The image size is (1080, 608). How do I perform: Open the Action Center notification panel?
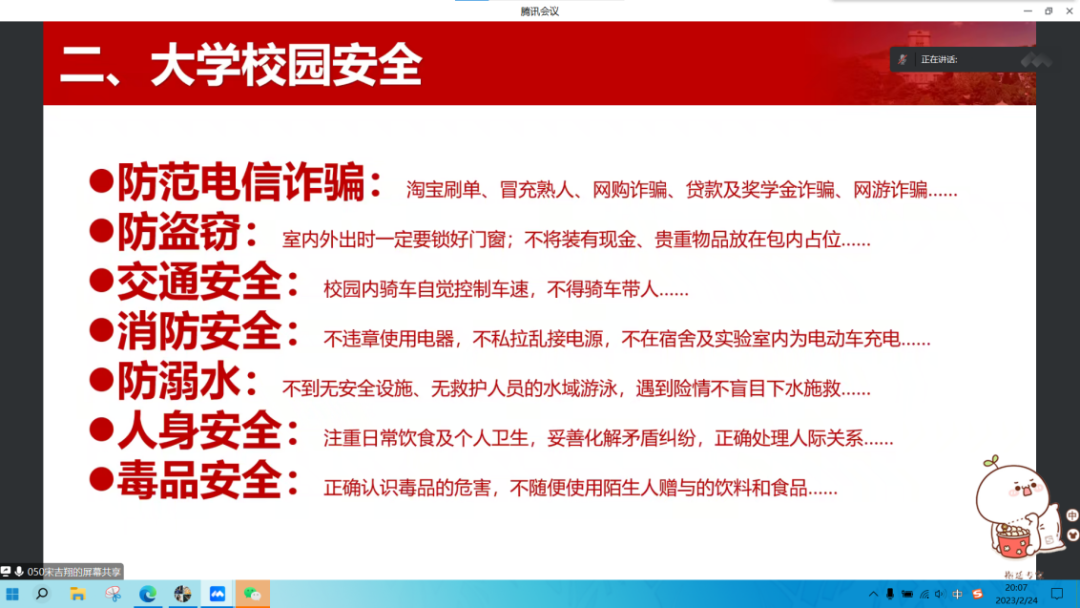coord(1057,594)
